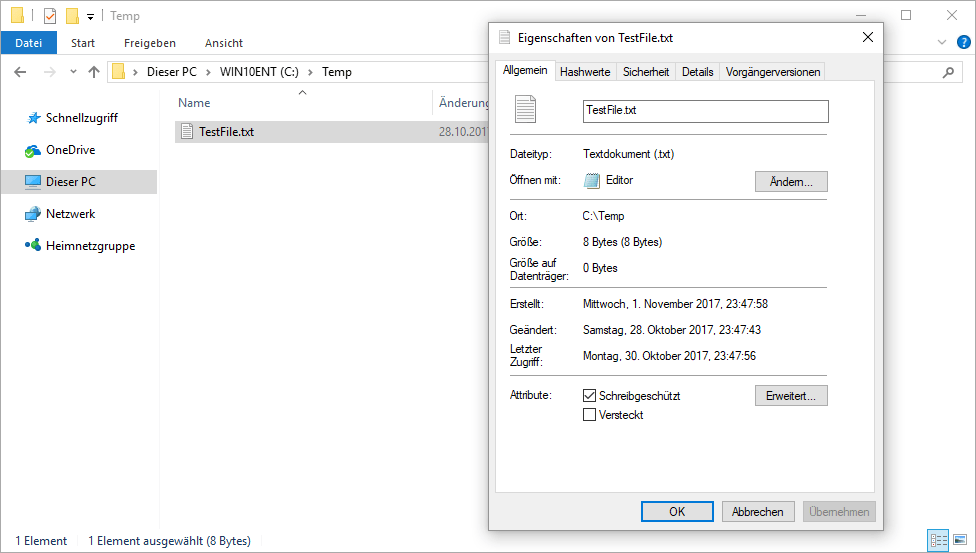Go up one folder level with up arrow
This screenshot has height=553, width=976.
click(94, 72)
